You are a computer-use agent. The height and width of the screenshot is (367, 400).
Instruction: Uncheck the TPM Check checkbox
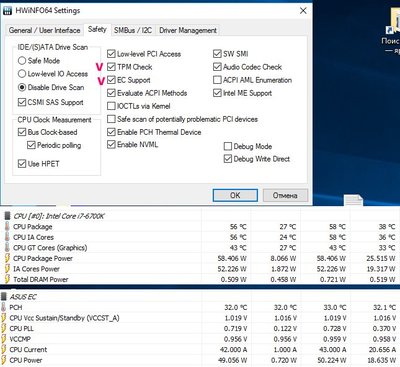tap(111, 67)
